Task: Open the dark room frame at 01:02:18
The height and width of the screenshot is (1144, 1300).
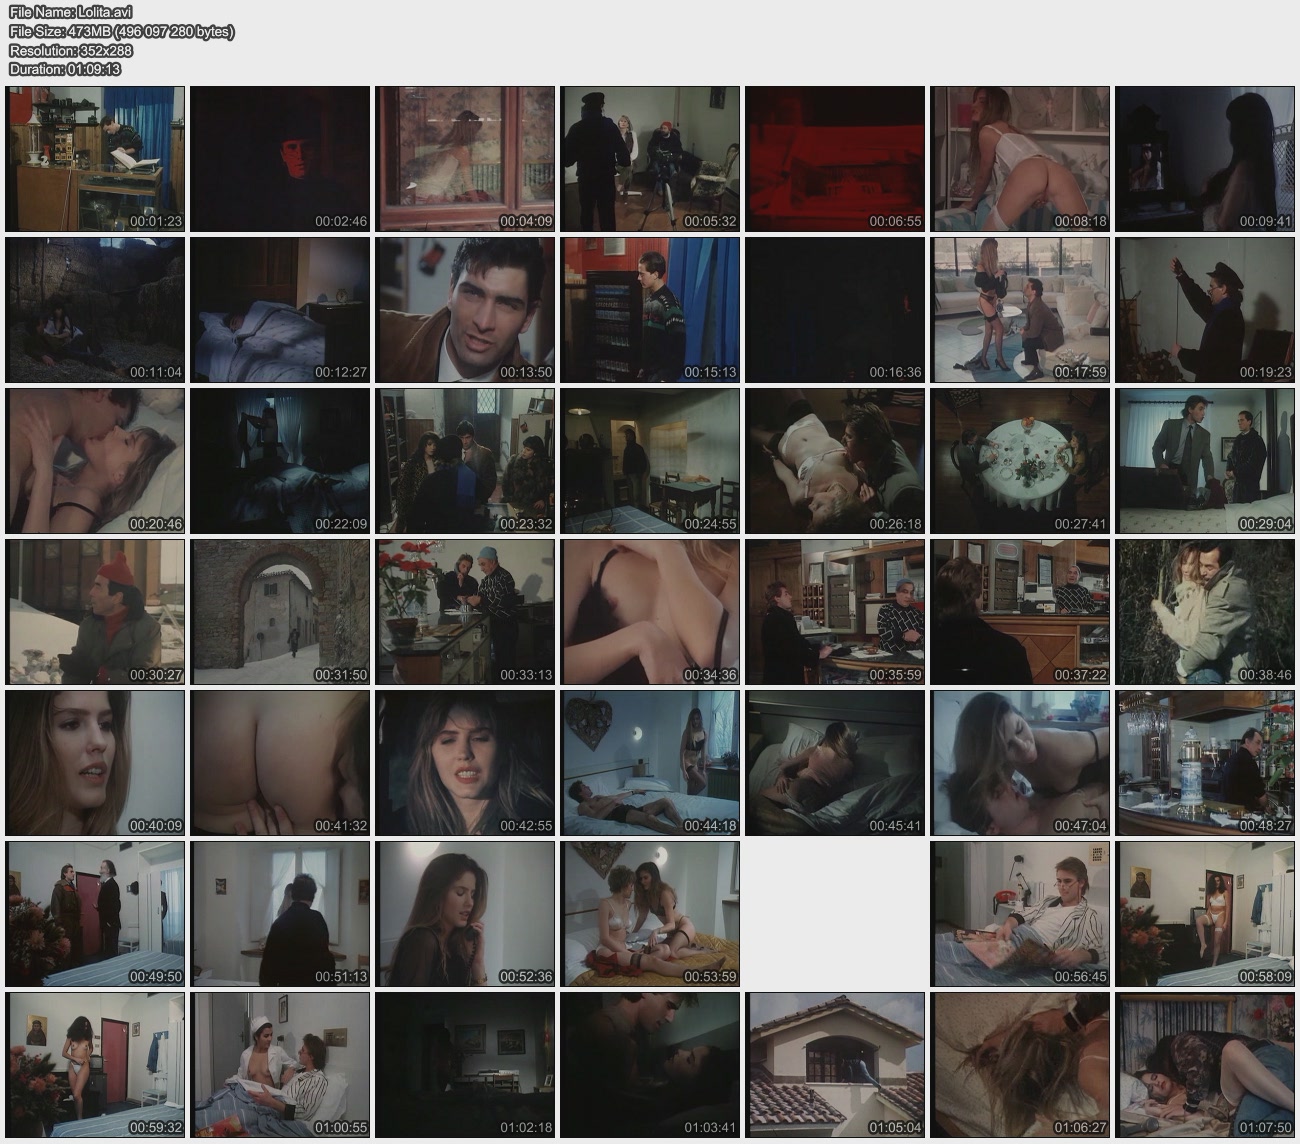Action: (465, 1065)
